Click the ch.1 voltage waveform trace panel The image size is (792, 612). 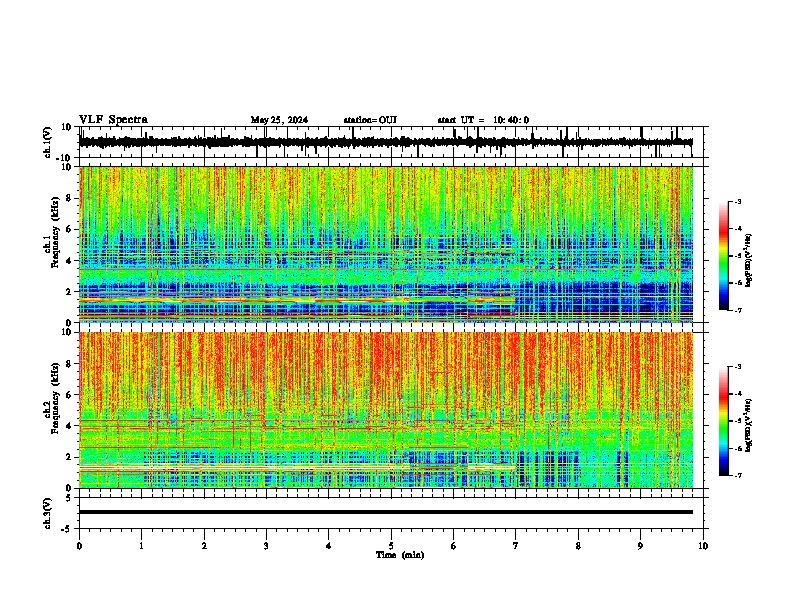point(393,142)
